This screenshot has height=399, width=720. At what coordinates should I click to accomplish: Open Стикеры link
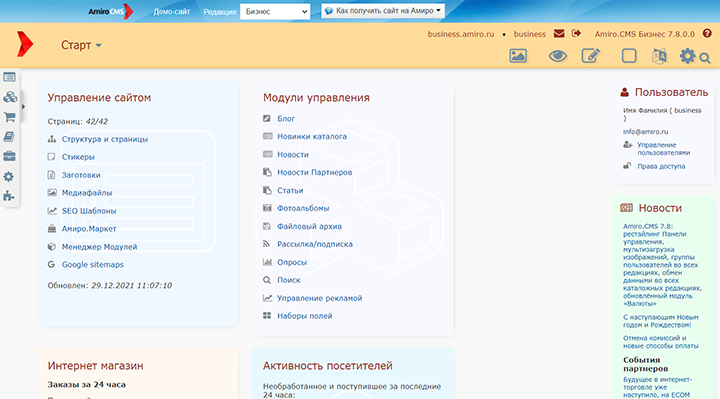click(x=78, y=157)
